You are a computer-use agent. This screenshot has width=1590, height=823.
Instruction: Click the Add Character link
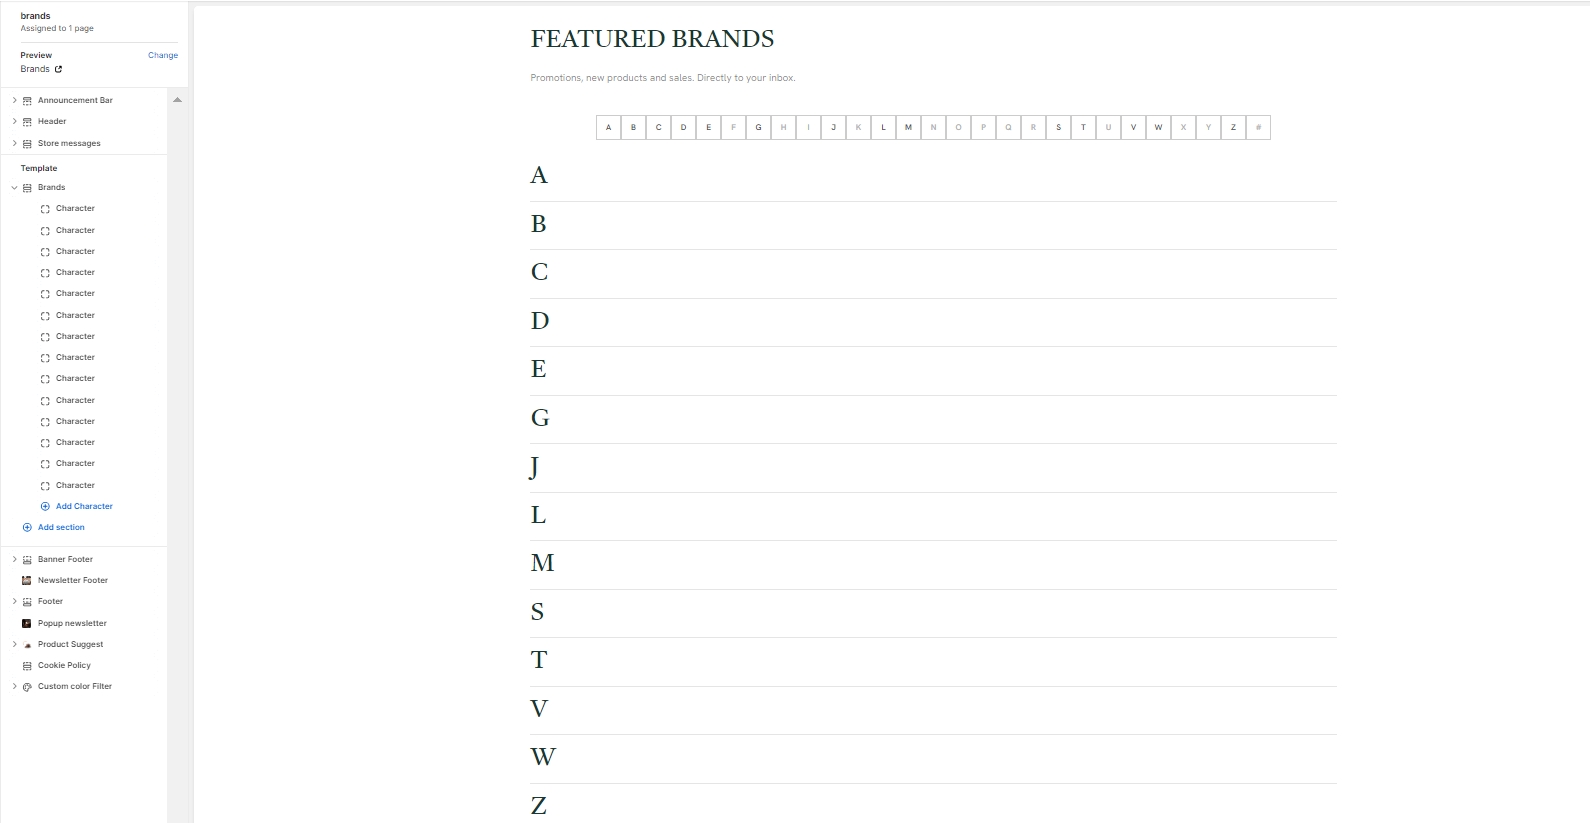[x=84, y=506]
